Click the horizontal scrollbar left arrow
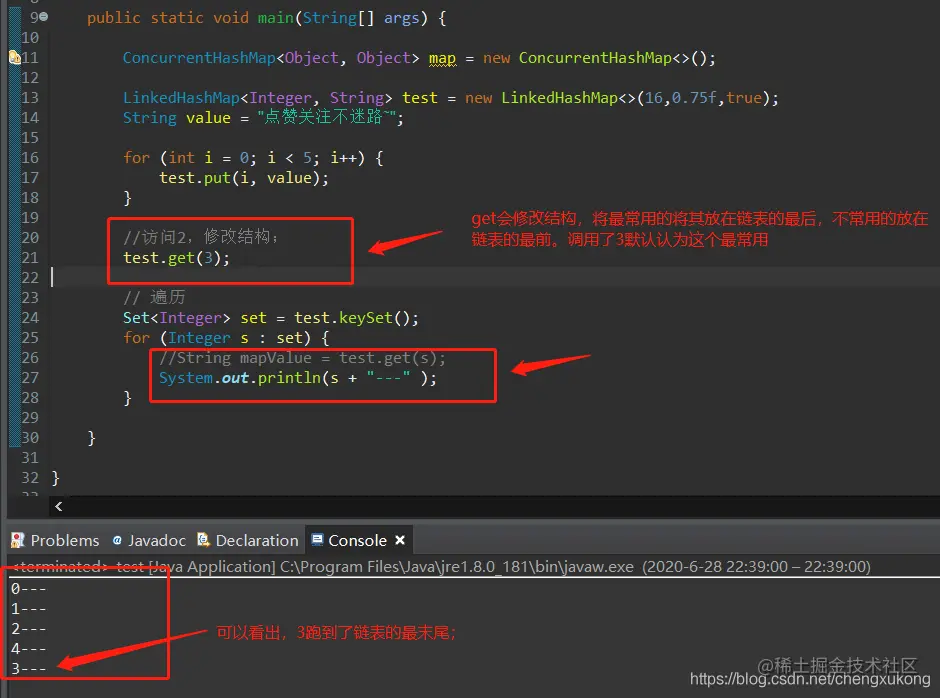This screenshot has height=698, width=940. point(58,507)
